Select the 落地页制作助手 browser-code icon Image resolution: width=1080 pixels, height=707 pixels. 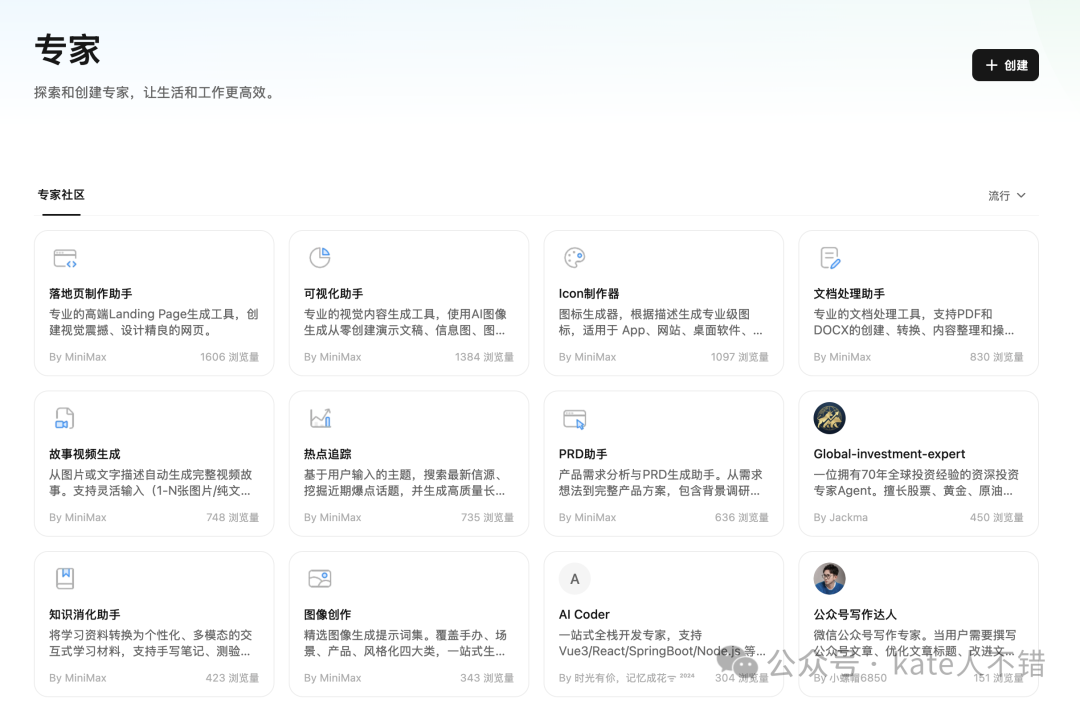click(x=64, y=257)
